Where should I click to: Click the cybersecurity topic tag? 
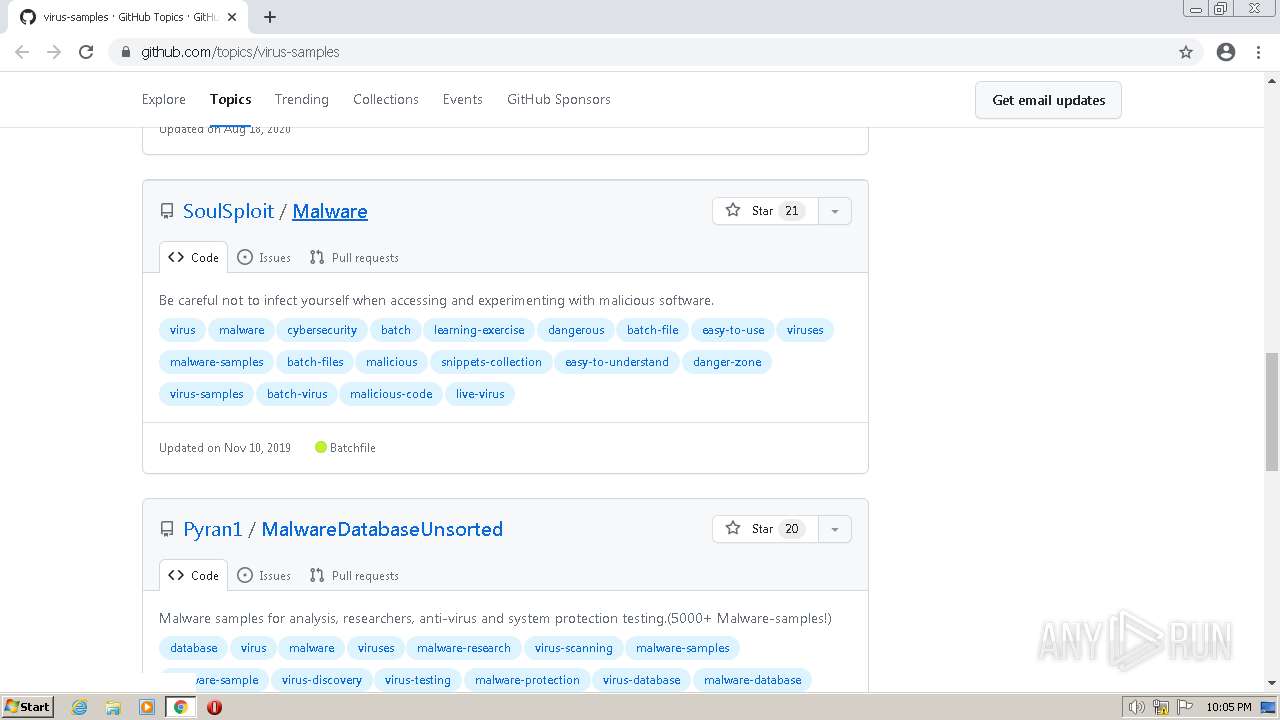[x=322, y=330]
